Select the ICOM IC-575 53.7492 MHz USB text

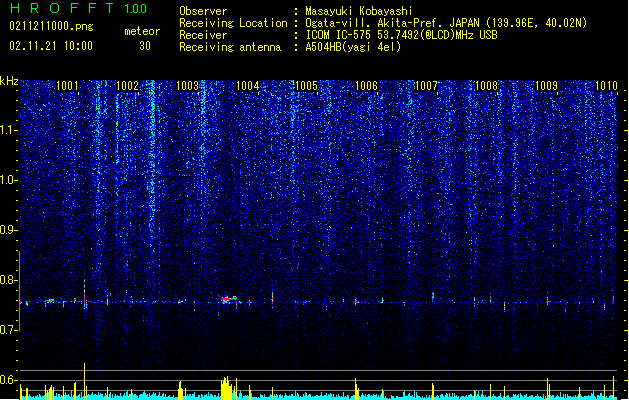tap(401, 35)
